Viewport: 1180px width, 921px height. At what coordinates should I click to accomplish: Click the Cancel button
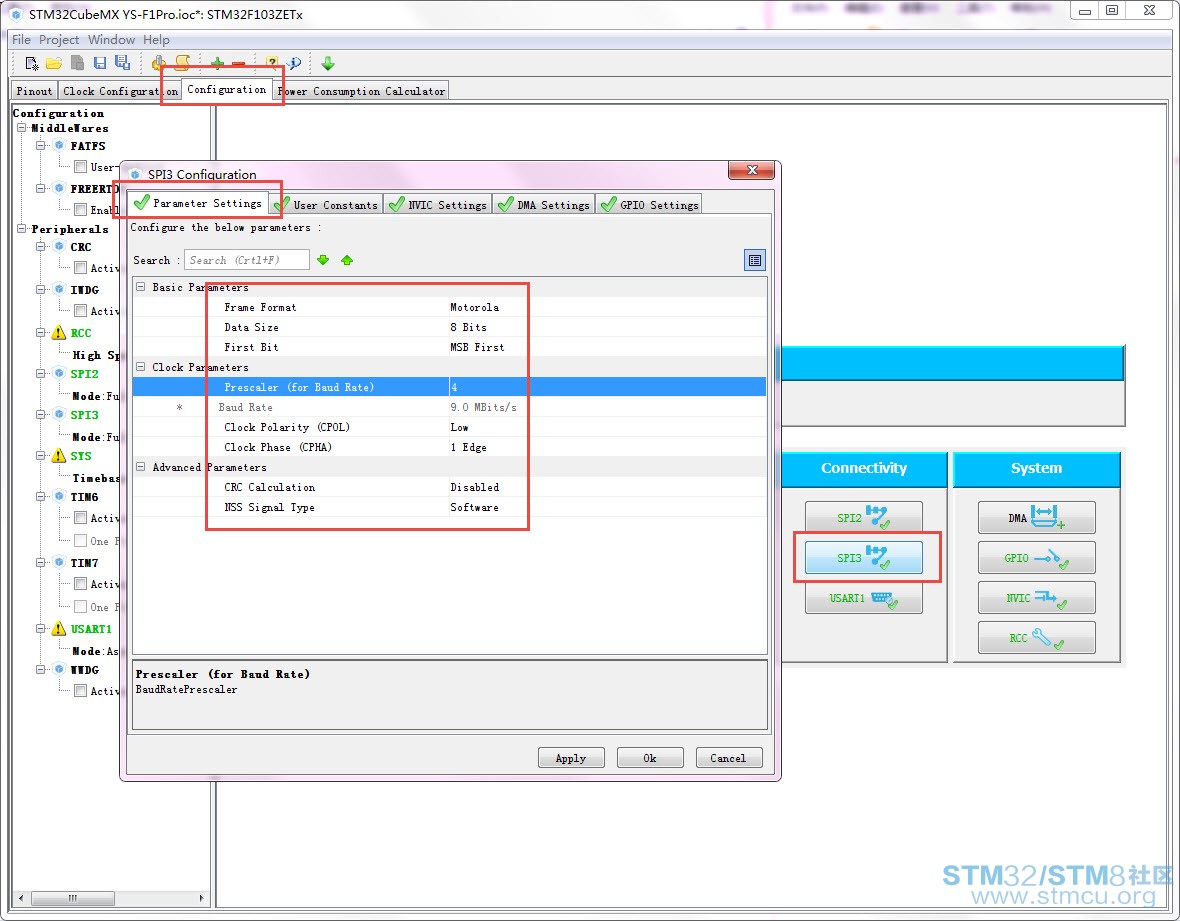(x=728, y=758)
